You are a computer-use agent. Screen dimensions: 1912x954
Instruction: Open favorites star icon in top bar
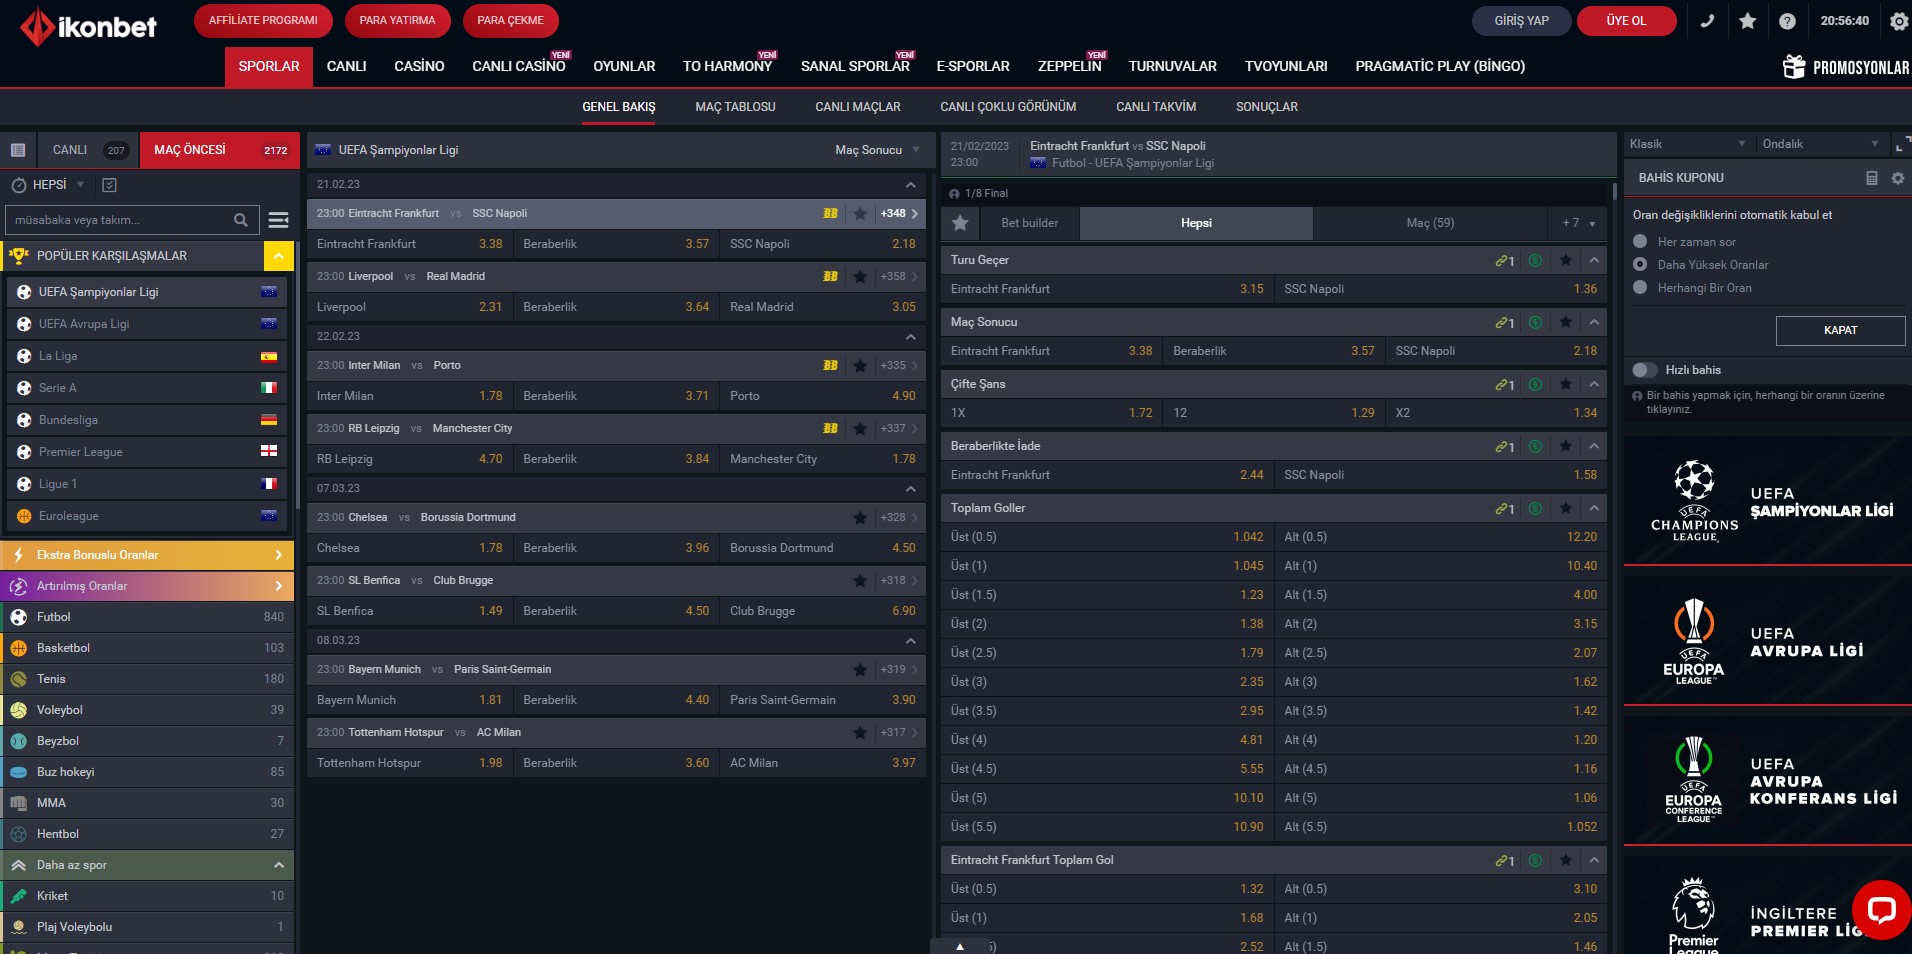1747,21
